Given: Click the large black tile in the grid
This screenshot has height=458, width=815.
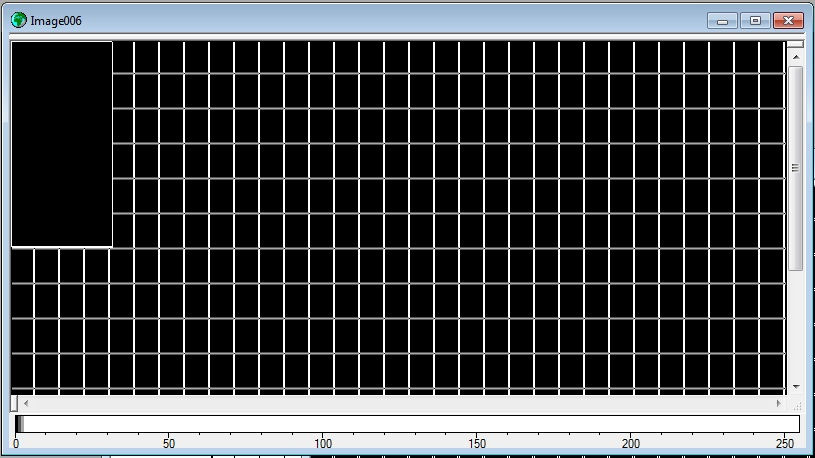Looking at the screenshot, I should click(62, 144).
